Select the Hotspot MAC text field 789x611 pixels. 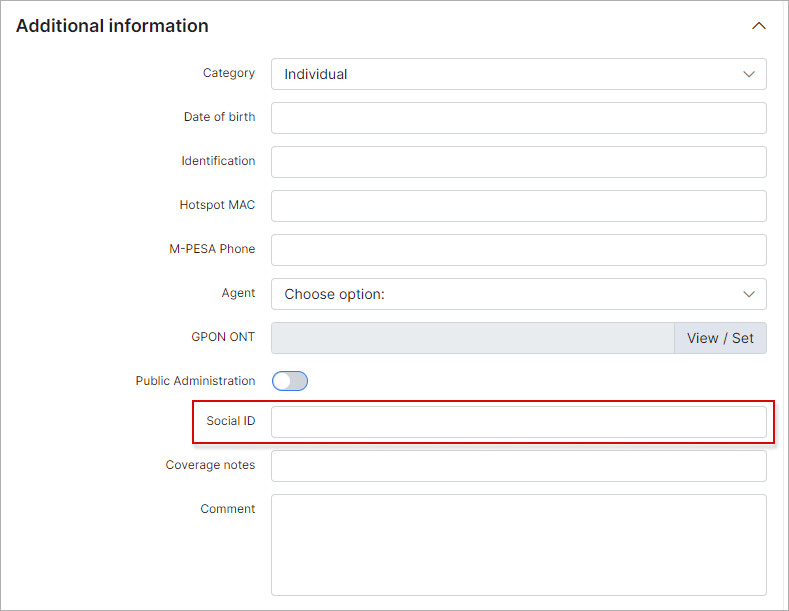(x=518, y=206)
